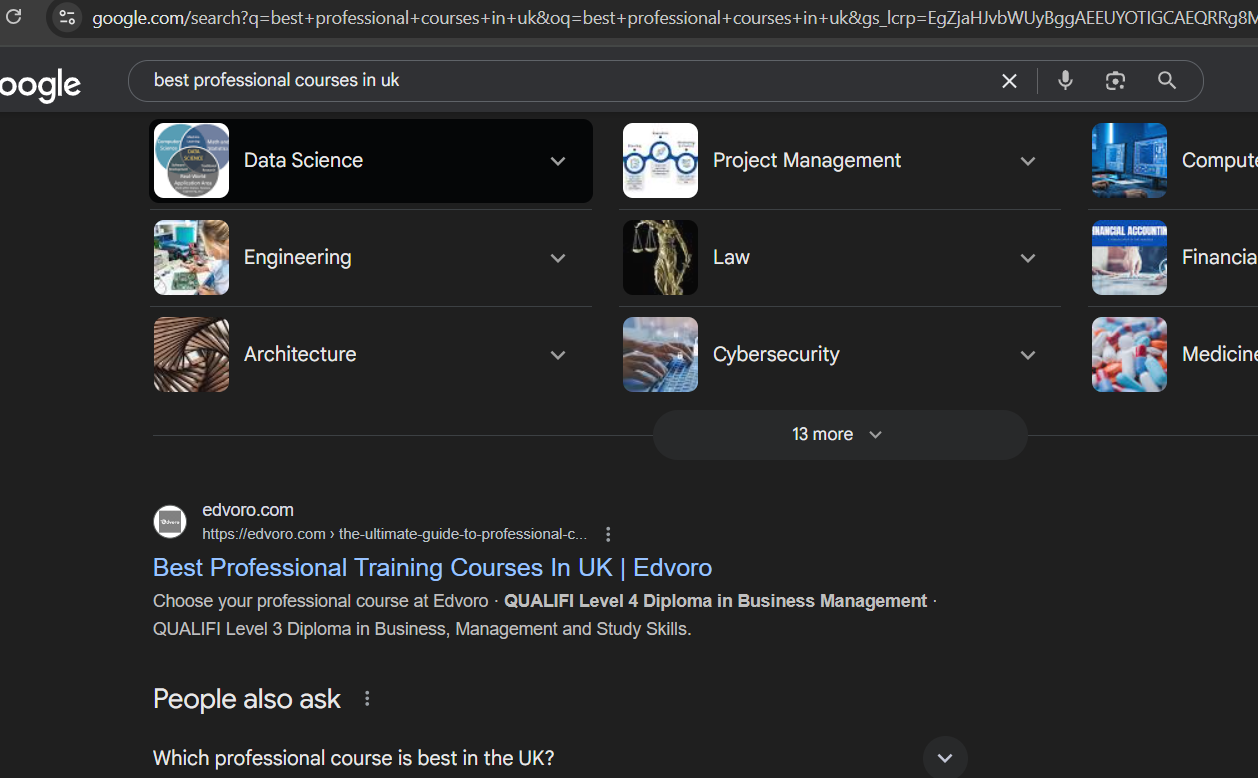Expand the Project Management chevron
The width and height of the screenshot is (1258, 778).
click(x=1027, y=161)
